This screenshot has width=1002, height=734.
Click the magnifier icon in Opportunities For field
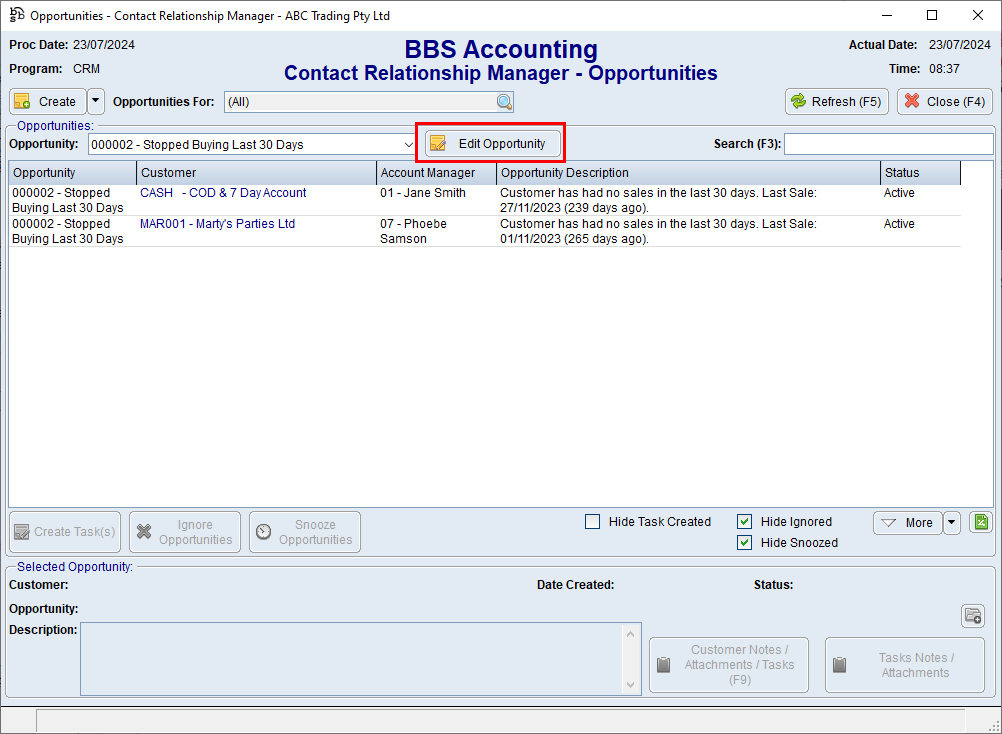tap(504, 102)
